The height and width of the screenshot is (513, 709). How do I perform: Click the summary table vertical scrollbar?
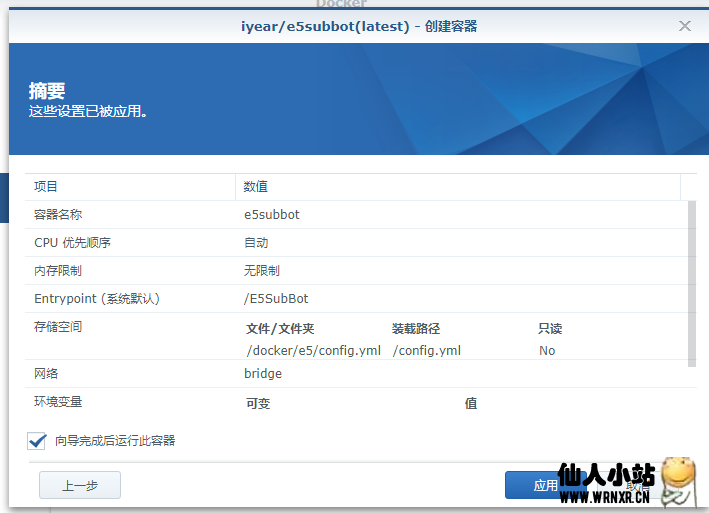click(x=692, y=284)
